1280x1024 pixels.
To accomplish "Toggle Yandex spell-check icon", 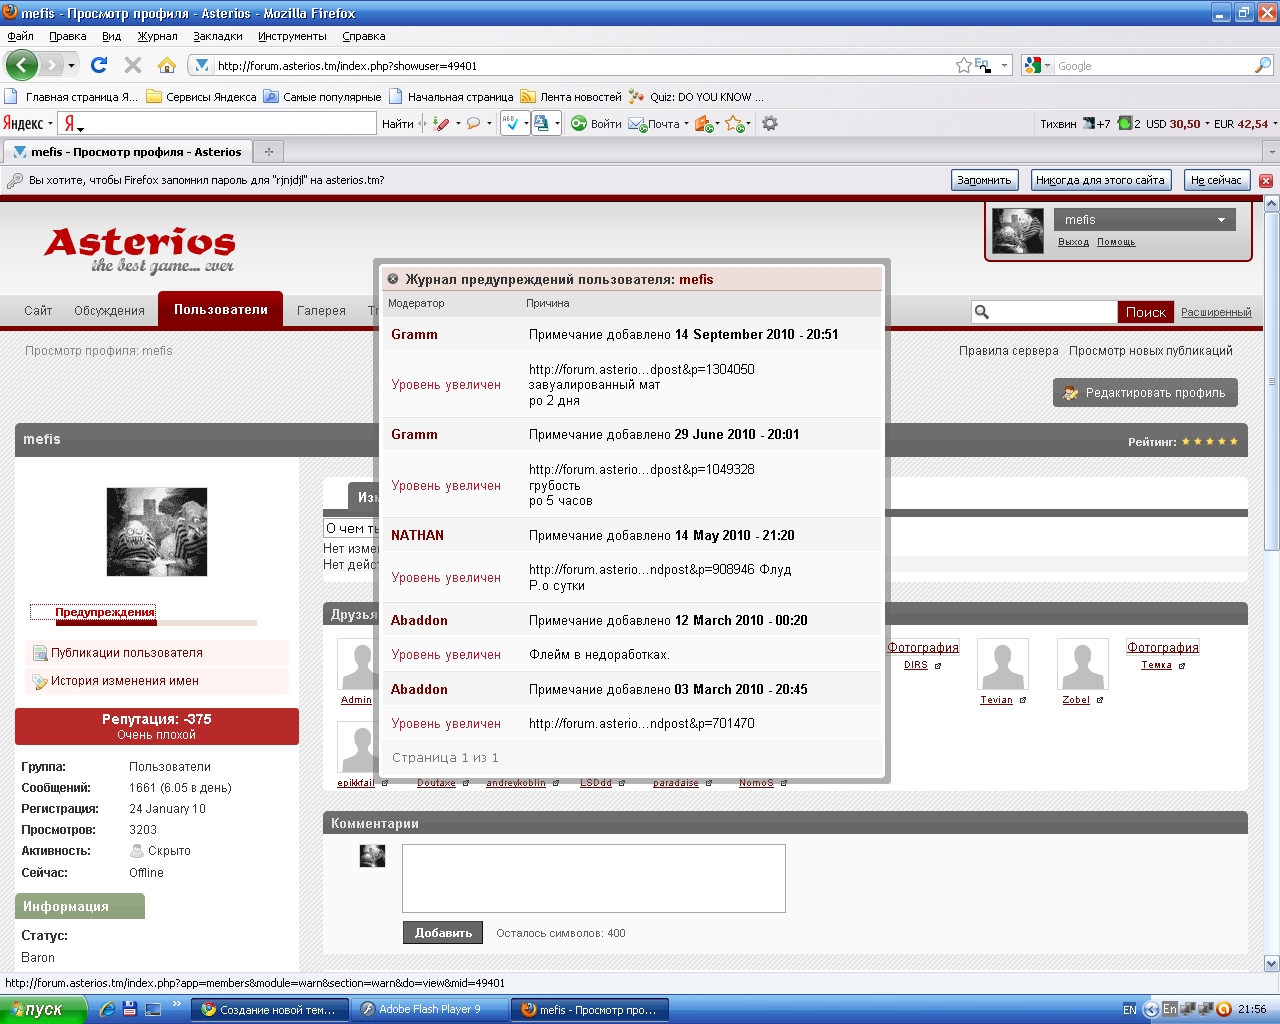I will [511, 124].
